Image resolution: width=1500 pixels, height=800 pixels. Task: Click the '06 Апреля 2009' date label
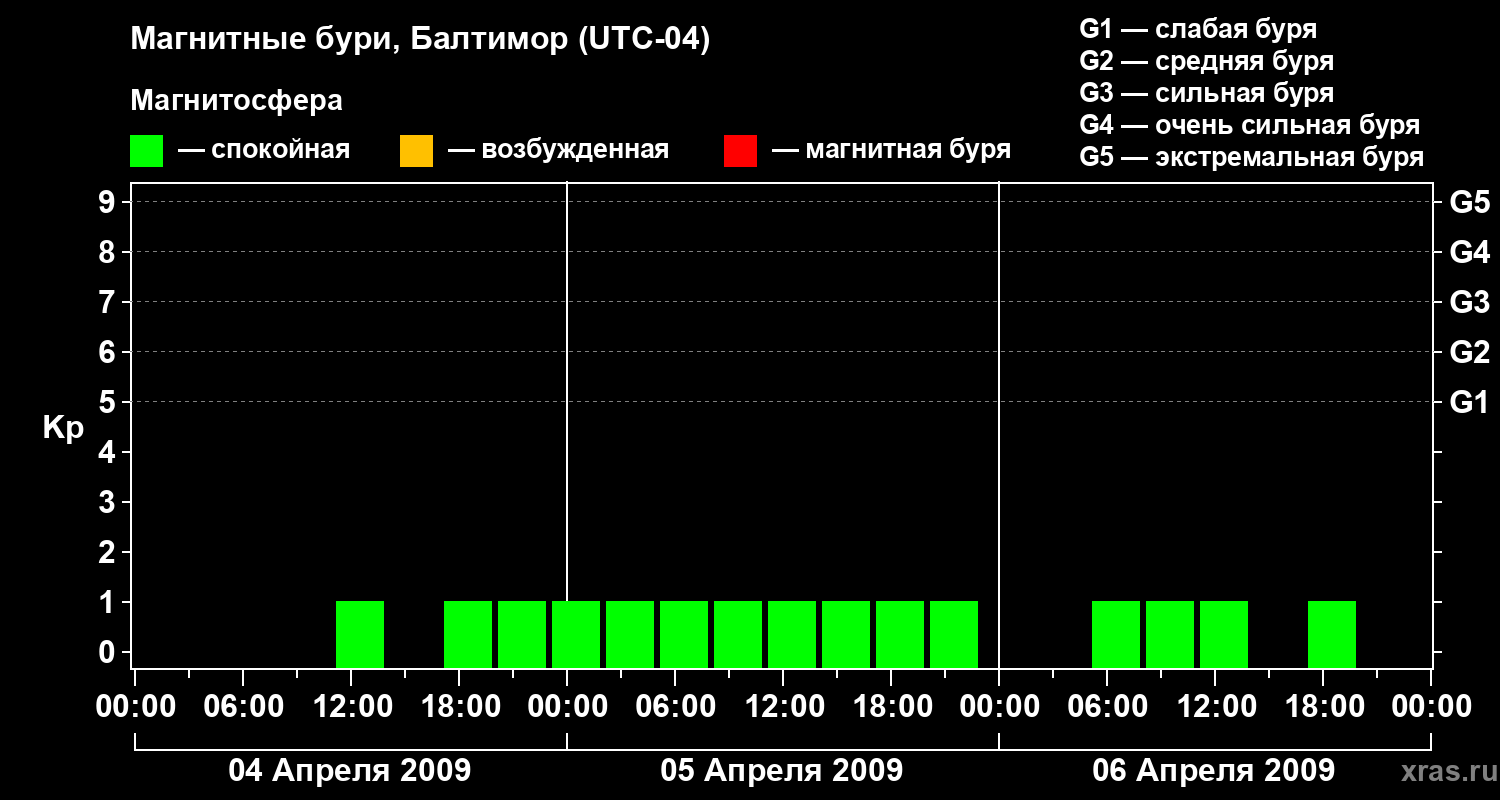1214,770
